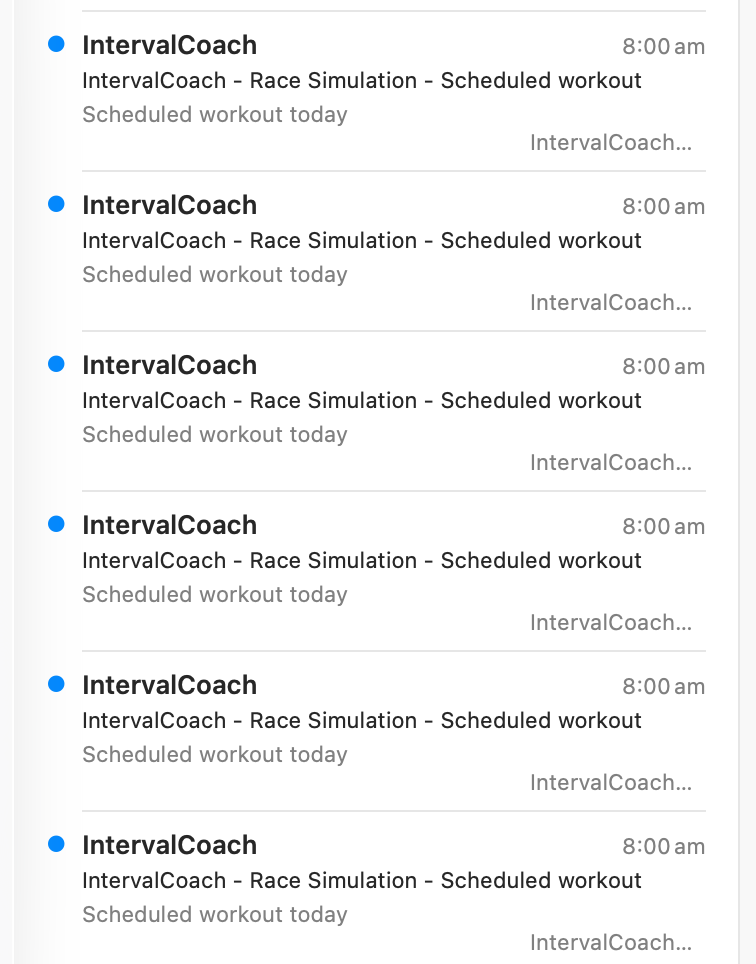
Task: Click the 8:00 am timestamp on the last email
Action: [663, 846]
